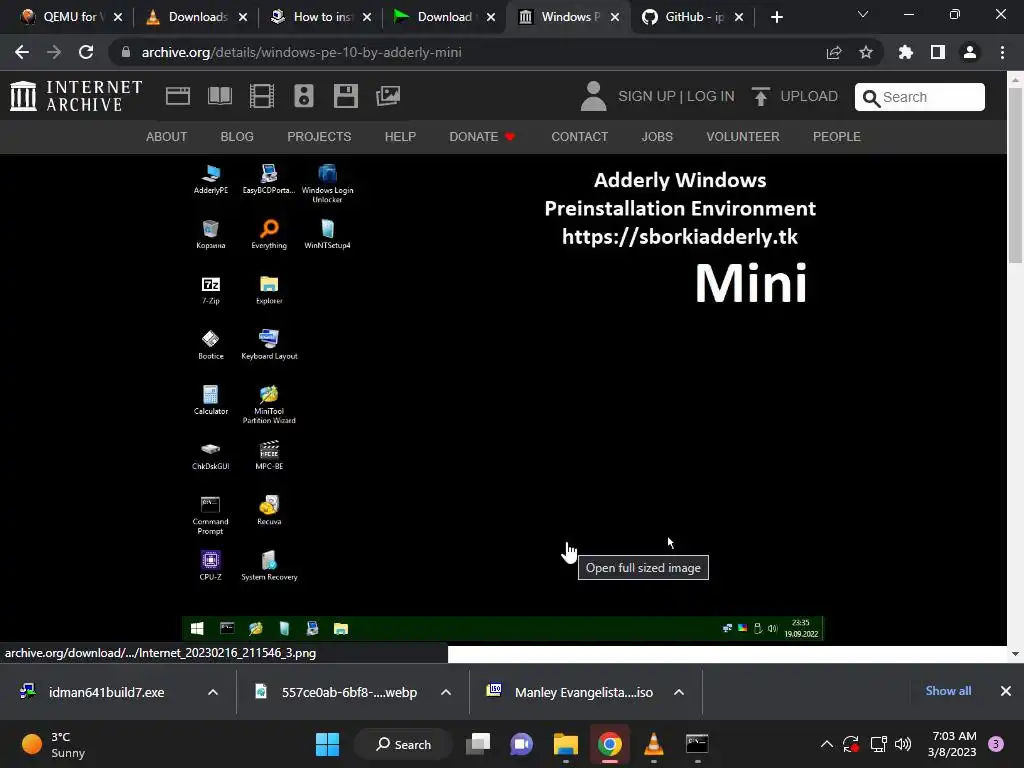Click the magnifier icon in Archive search

(x=871, y=98)
